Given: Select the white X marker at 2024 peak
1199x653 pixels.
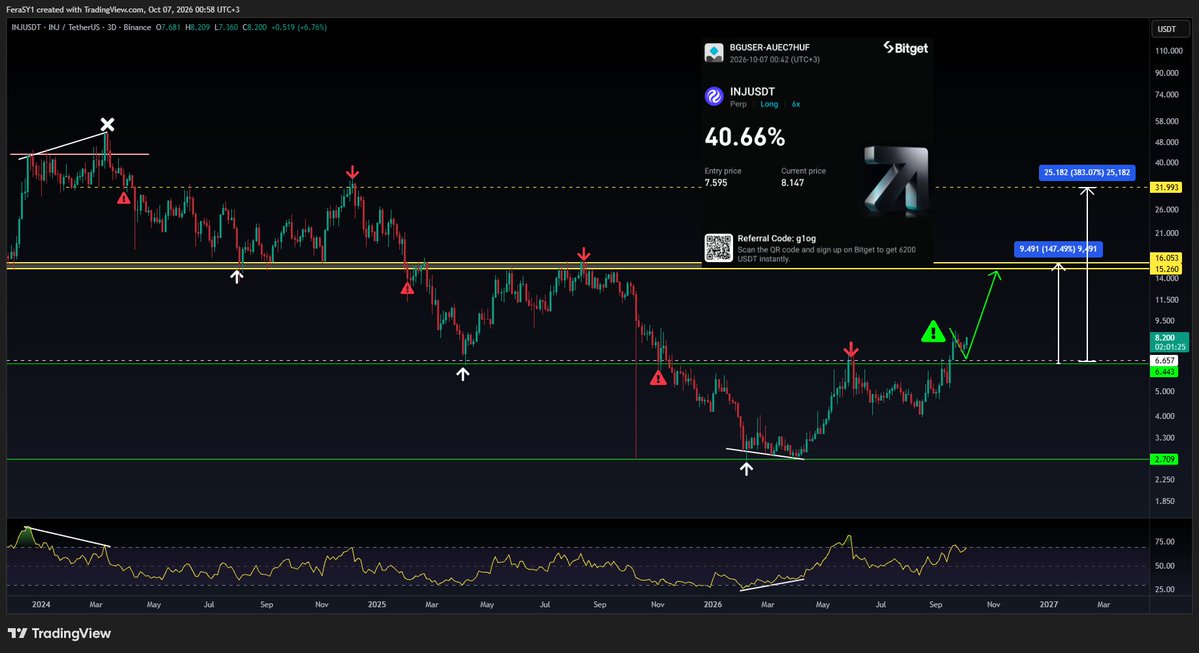Looking at the screenshot, I should click(108, 124).
